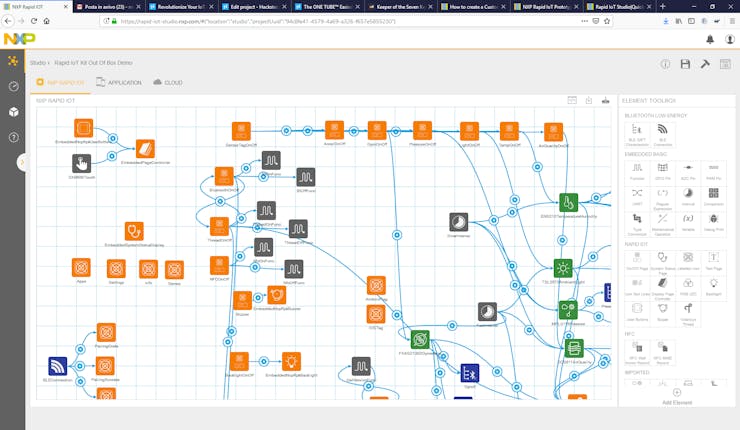Pick Buzzer element in toolbox

(x=663, y=312)
